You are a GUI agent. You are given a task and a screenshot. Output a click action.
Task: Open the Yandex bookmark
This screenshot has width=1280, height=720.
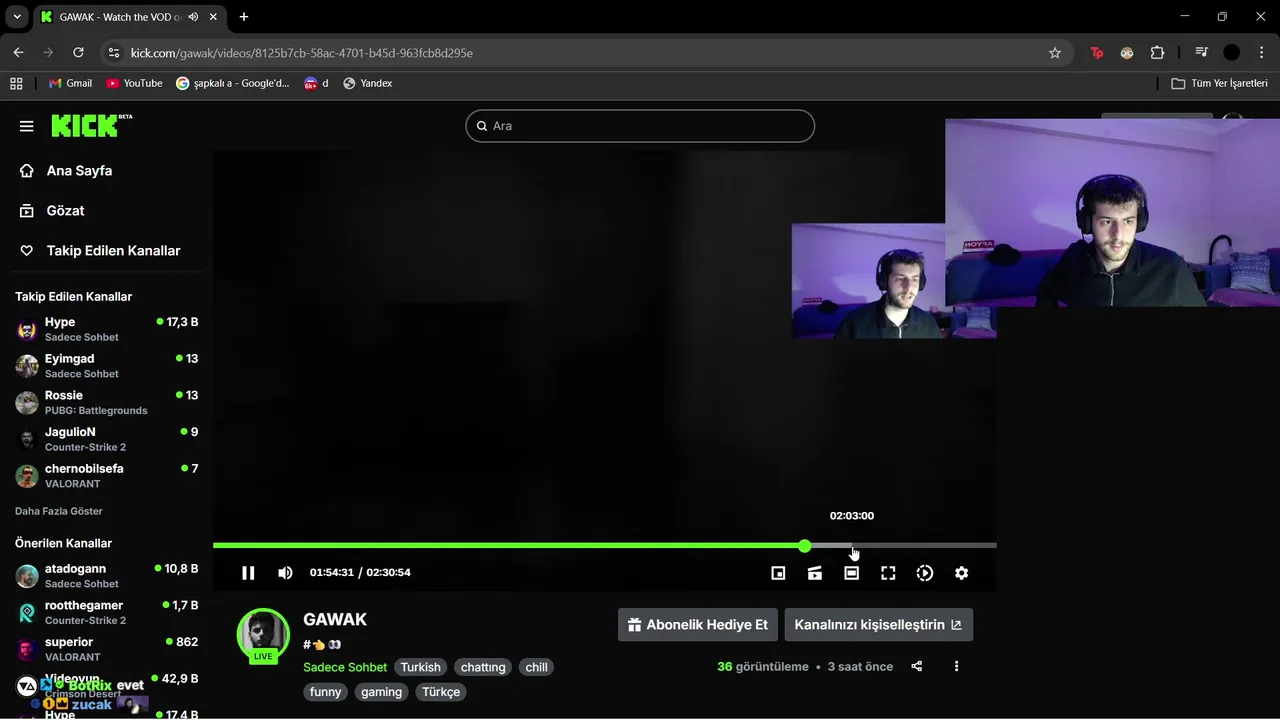367,83
